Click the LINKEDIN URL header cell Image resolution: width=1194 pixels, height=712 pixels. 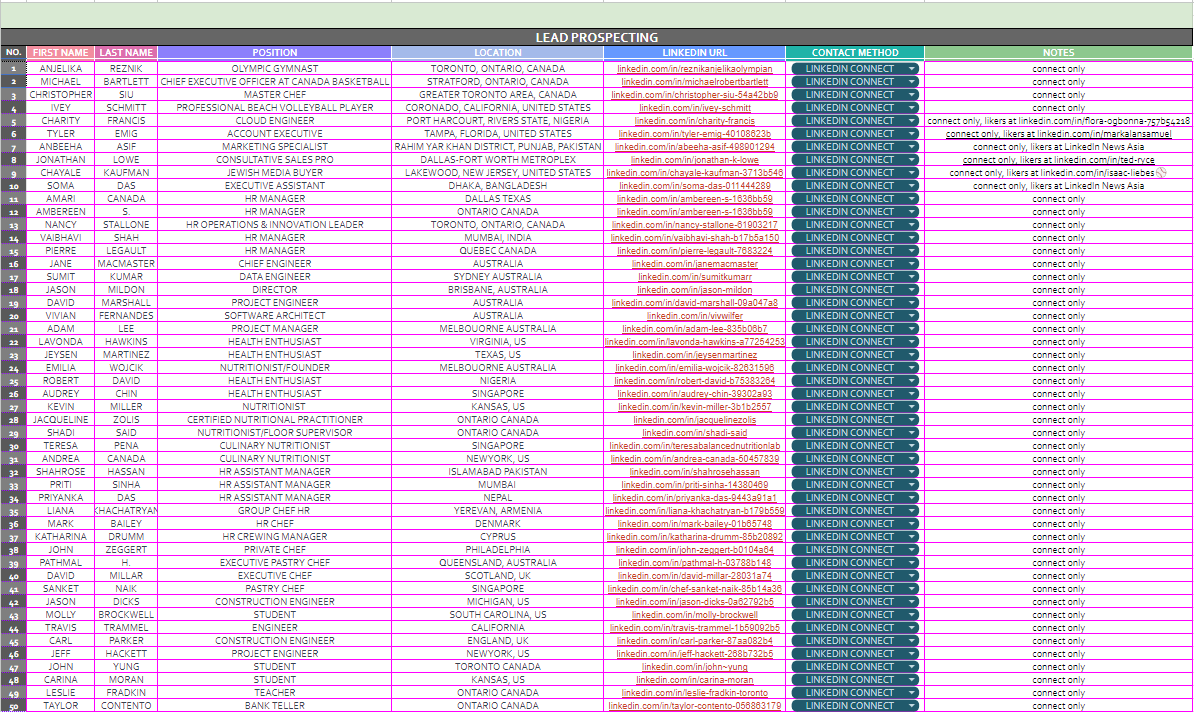(x=694, y=52)
